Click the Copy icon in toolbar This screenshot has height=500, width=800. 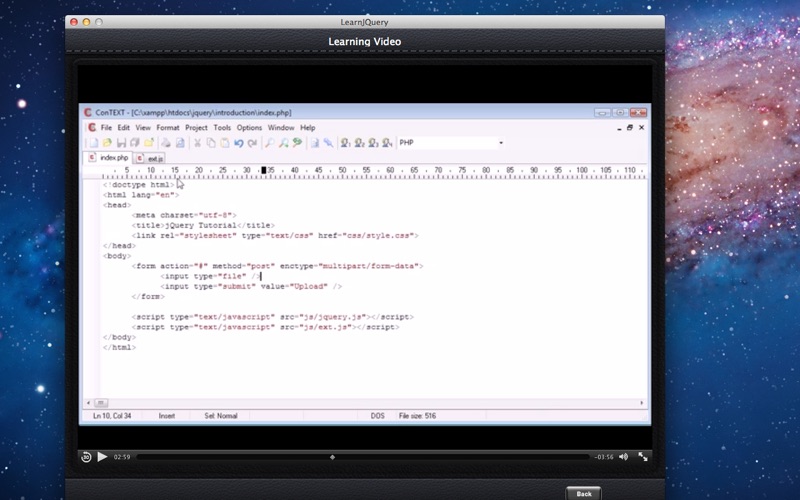click(211, 143)
